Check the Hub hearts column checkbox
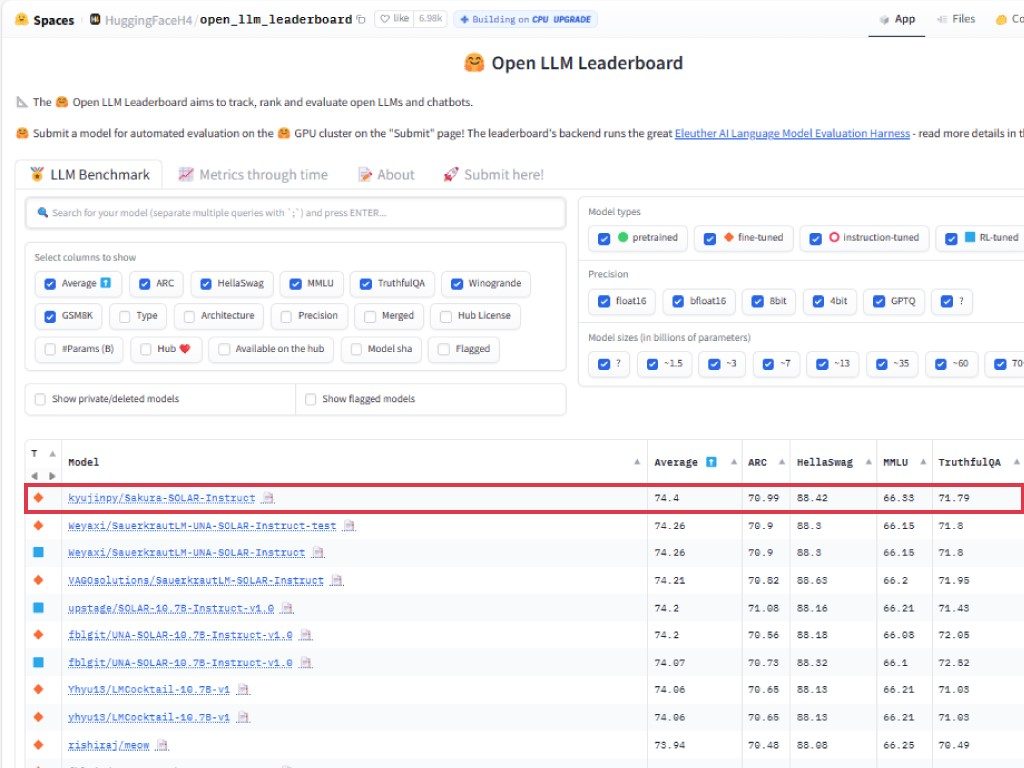Viewport: 1024px width, 768px height. tap(146, 349)
